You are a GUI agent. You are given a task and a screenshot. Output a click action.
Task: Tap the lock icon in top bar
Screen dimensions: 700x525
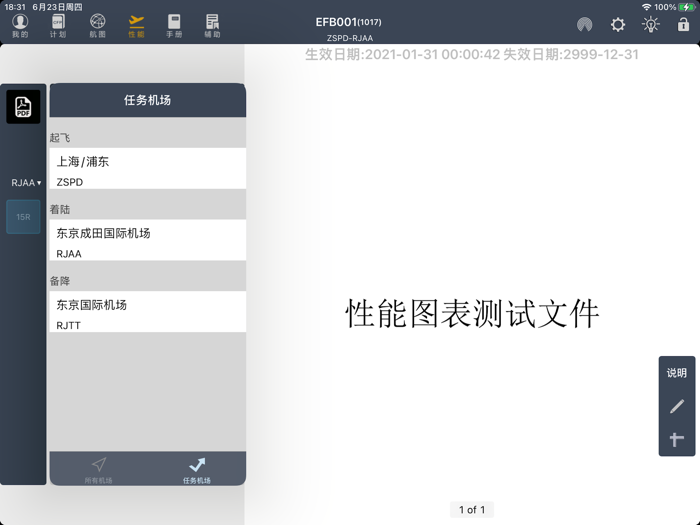tap(683, 24)
